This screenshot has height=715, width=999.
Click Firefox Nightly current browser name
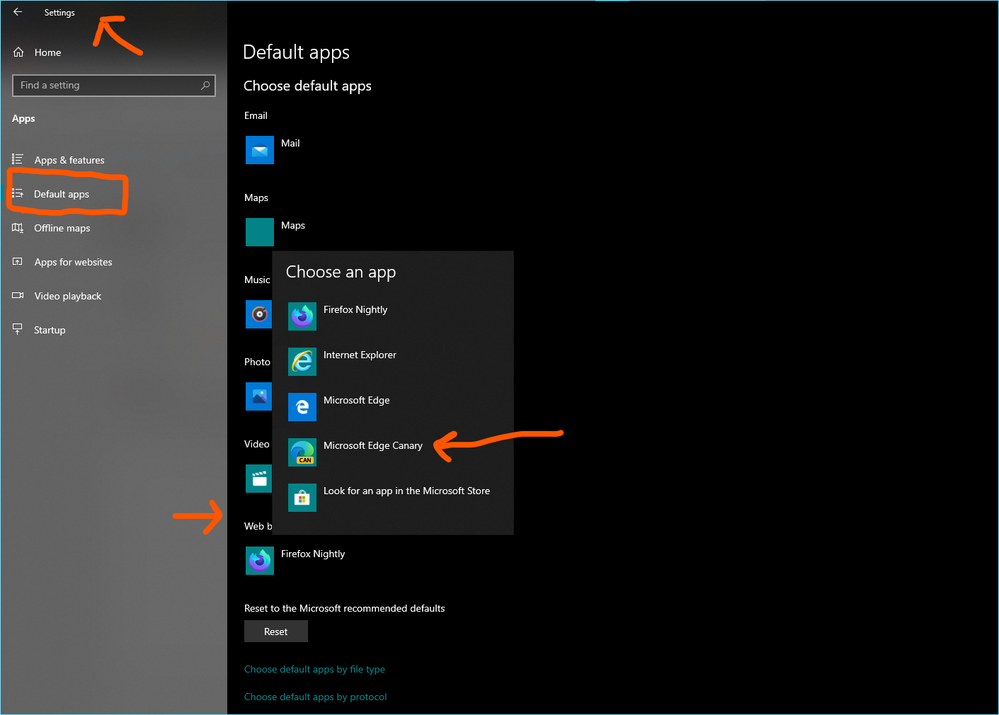pos(313,554)
